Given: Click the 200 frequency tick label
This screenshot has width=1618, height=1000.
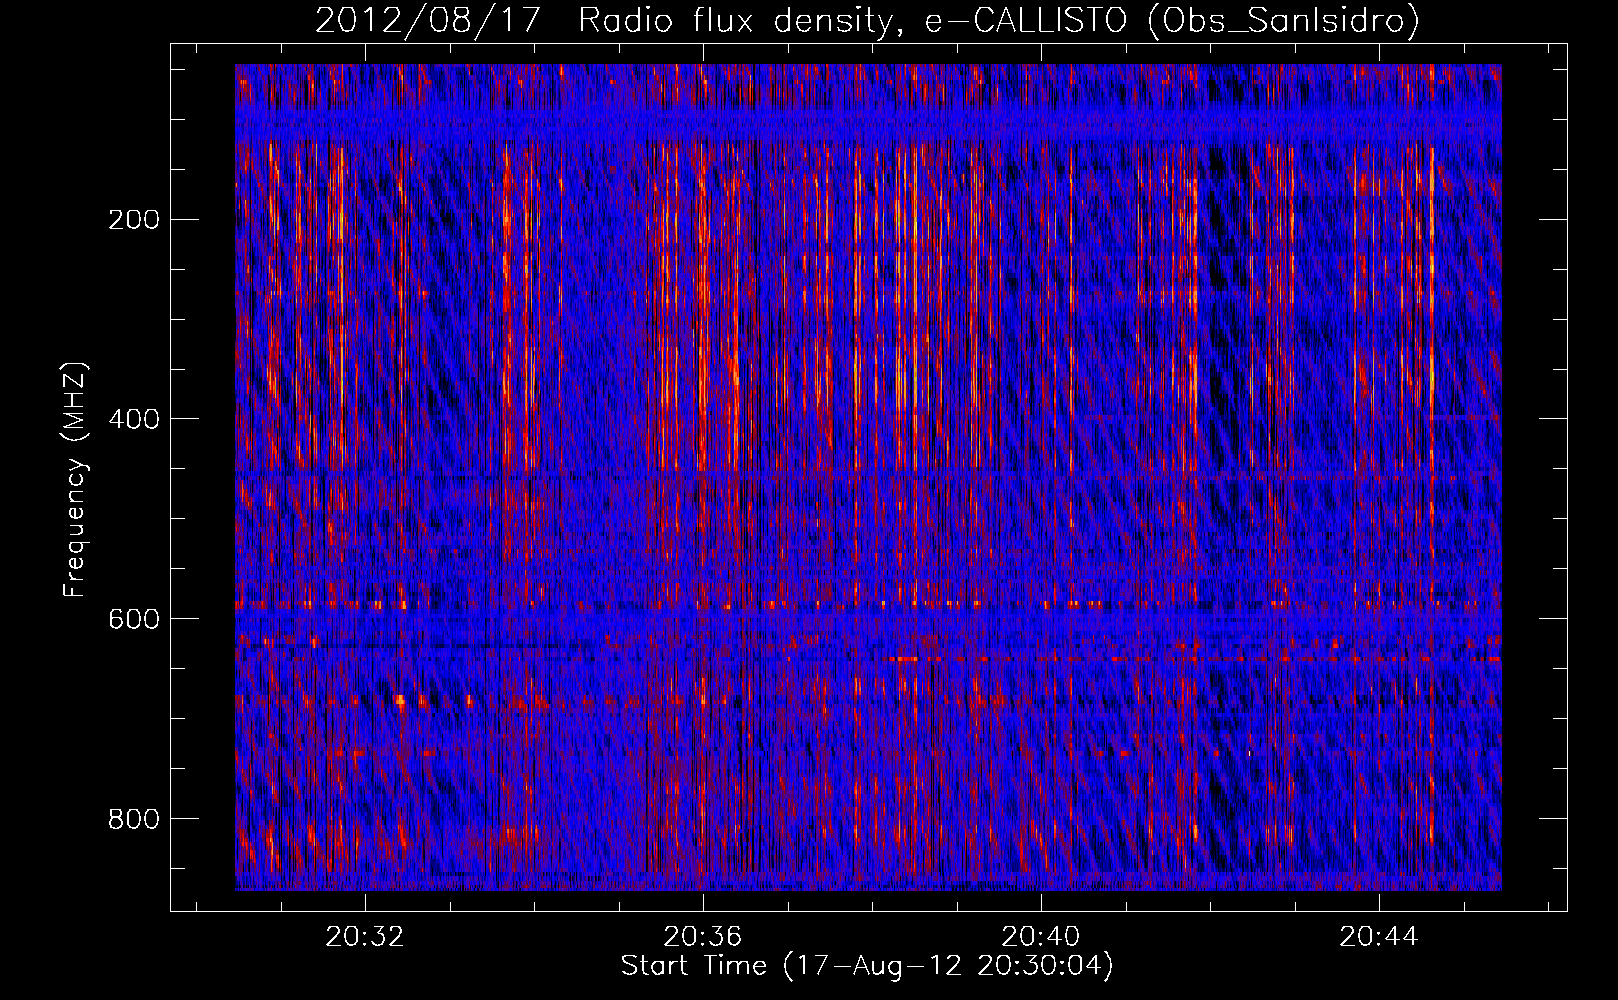Looking at the screenshot, I should tap(134, 219).
